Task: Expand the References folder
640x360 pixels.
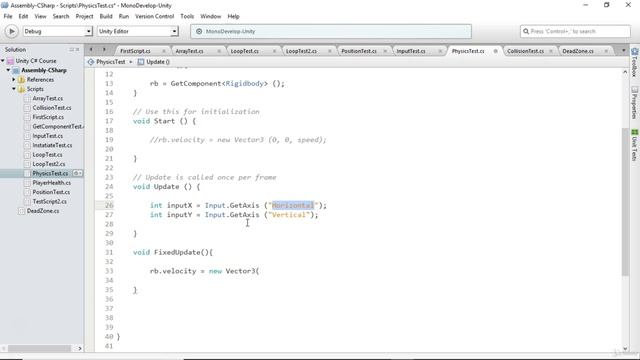Action: 14,80
